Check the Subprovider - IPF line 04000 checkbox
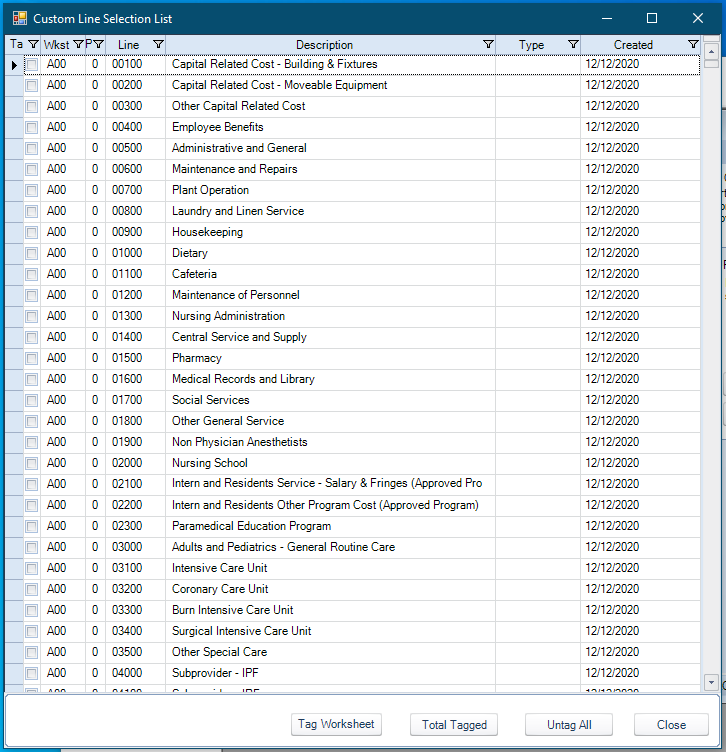This screenshot has height=752, width=726. point(32,673)
